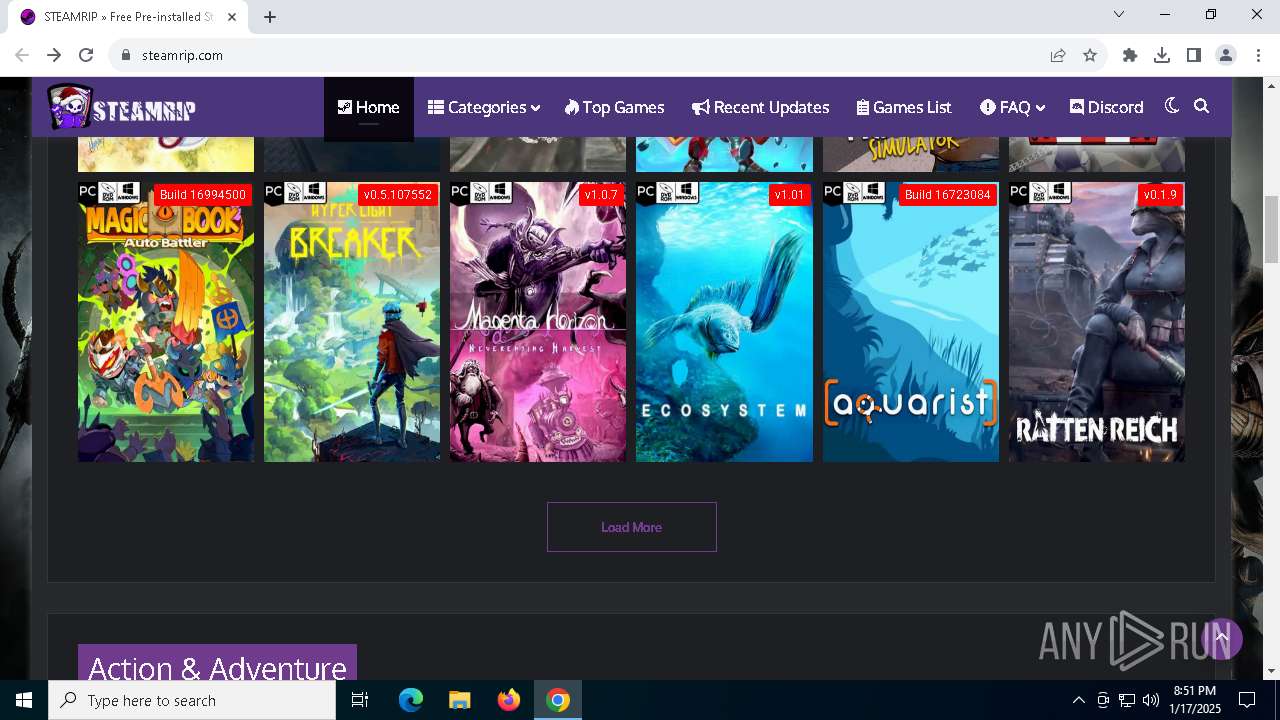Open File Explorer from taskbar
Screen dimensions: 1280x720
click(459, 700)
